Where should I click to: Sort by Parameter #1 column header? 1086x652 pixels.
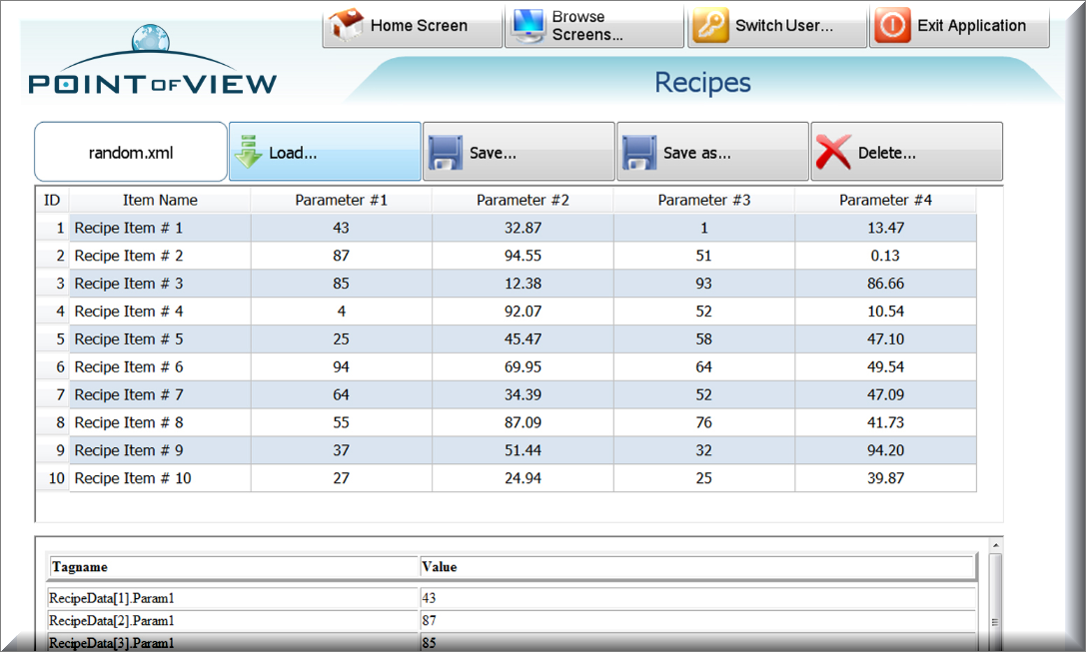point(341,200)
